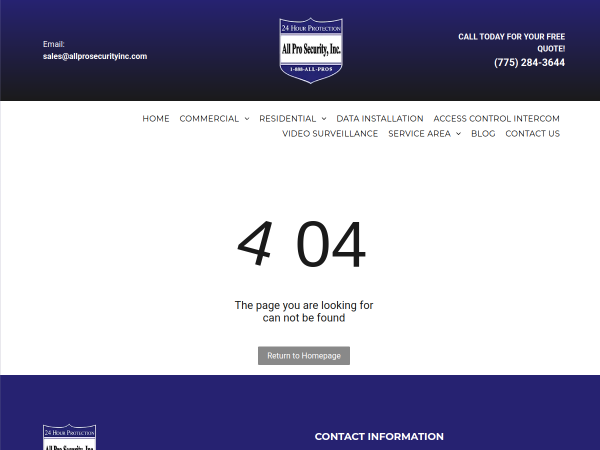Call the (775) 284-3644 phone link

pos(529,62)
